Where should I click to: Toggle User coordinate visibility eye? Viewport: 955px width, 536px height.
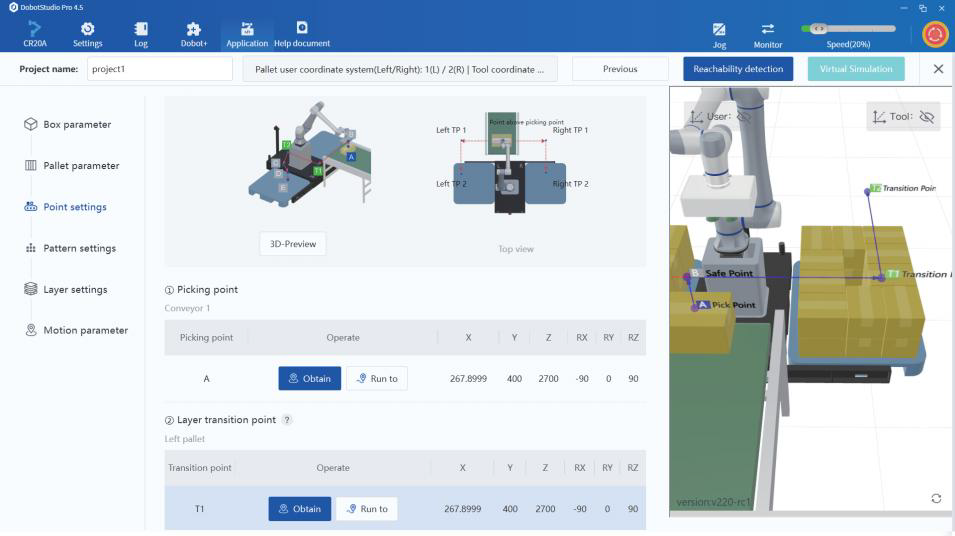pos(743,116)
